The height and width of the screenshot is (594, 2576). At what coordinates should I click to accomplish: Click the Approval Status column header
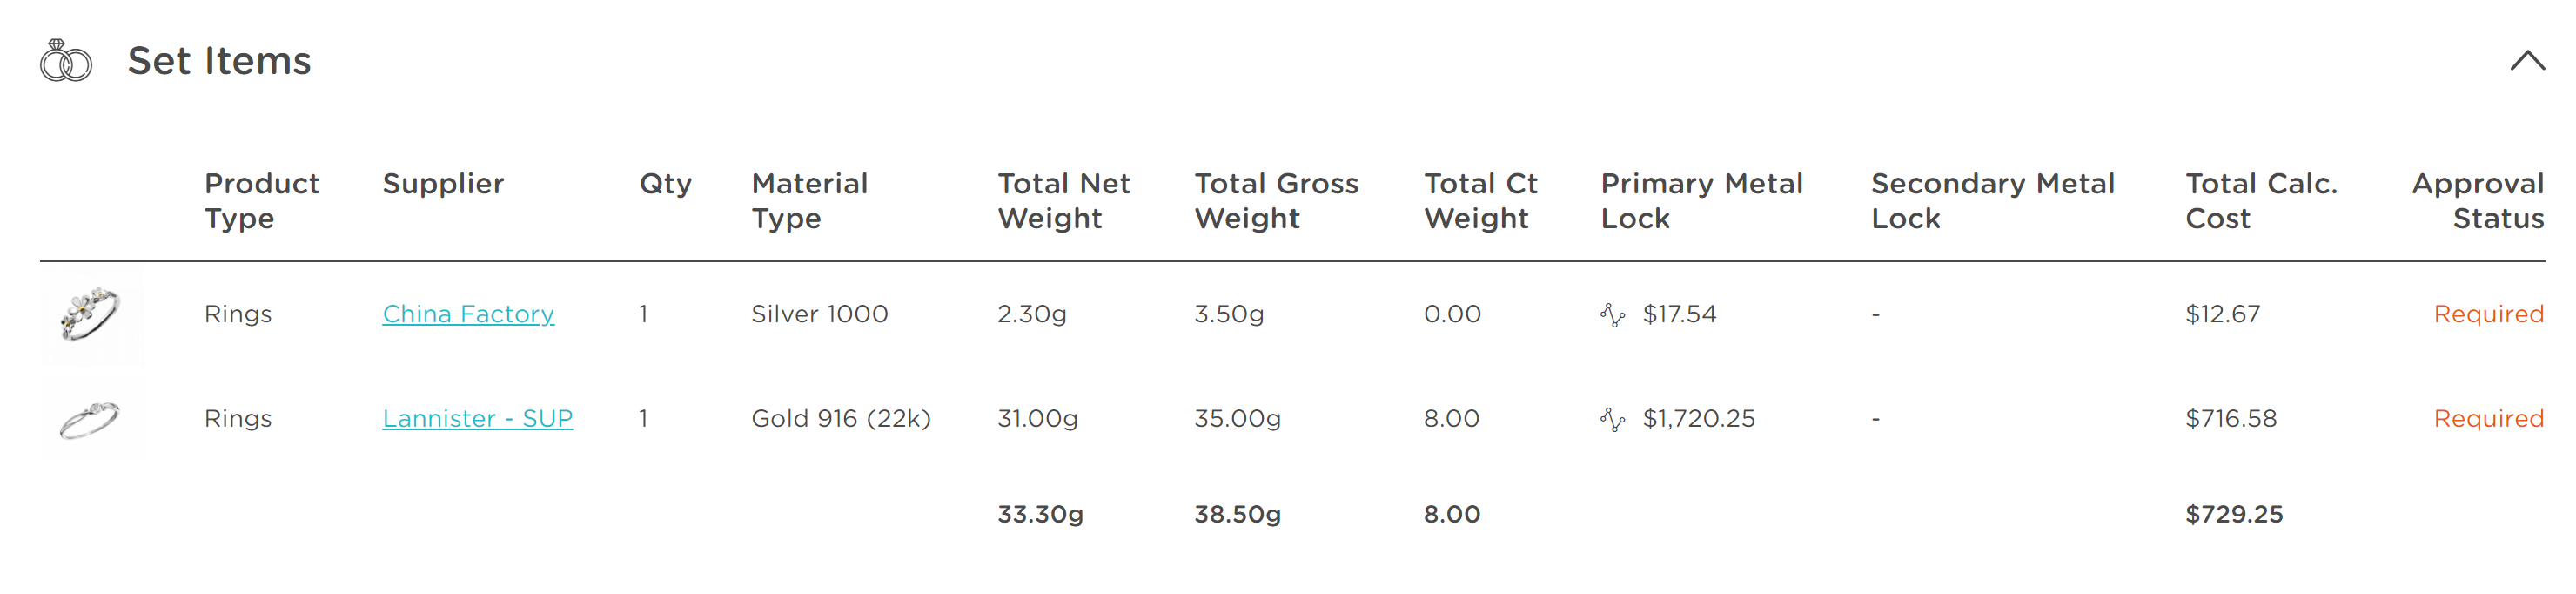pyautogui.click(x=2477, y=201)
